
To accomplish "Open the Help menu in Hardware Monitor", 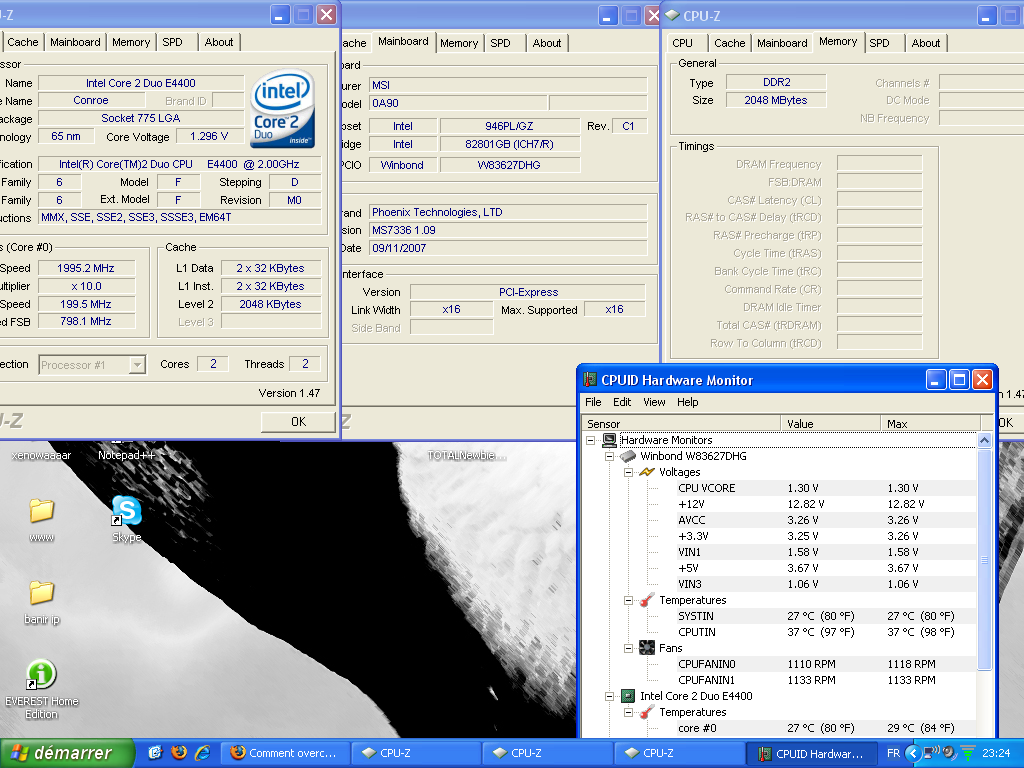I will tap(687, 402).
